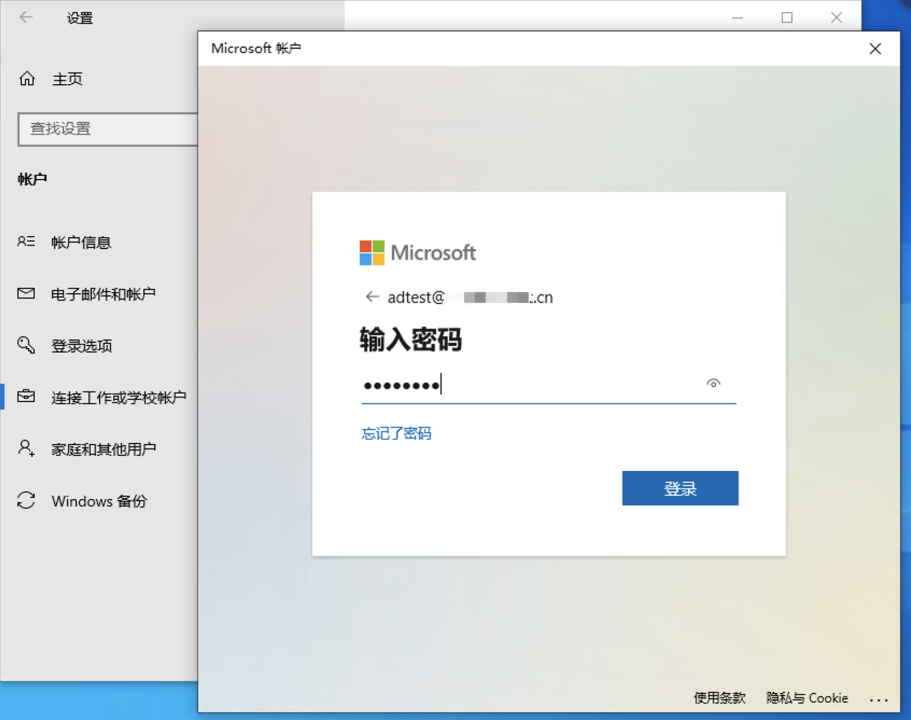Click the key icon for 登录选项

tap(26, 345)
